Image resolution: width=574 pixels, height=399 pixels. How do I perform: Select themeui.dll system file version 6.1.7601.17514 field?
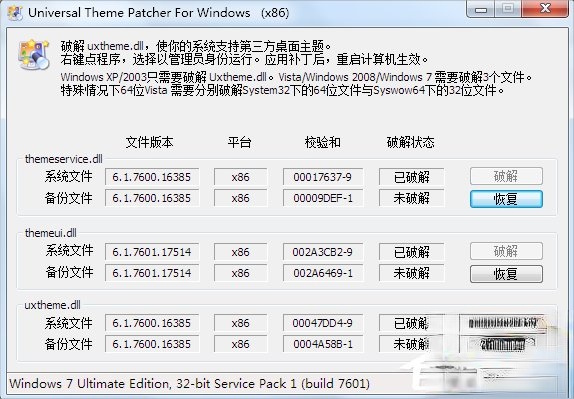[152, 252]
